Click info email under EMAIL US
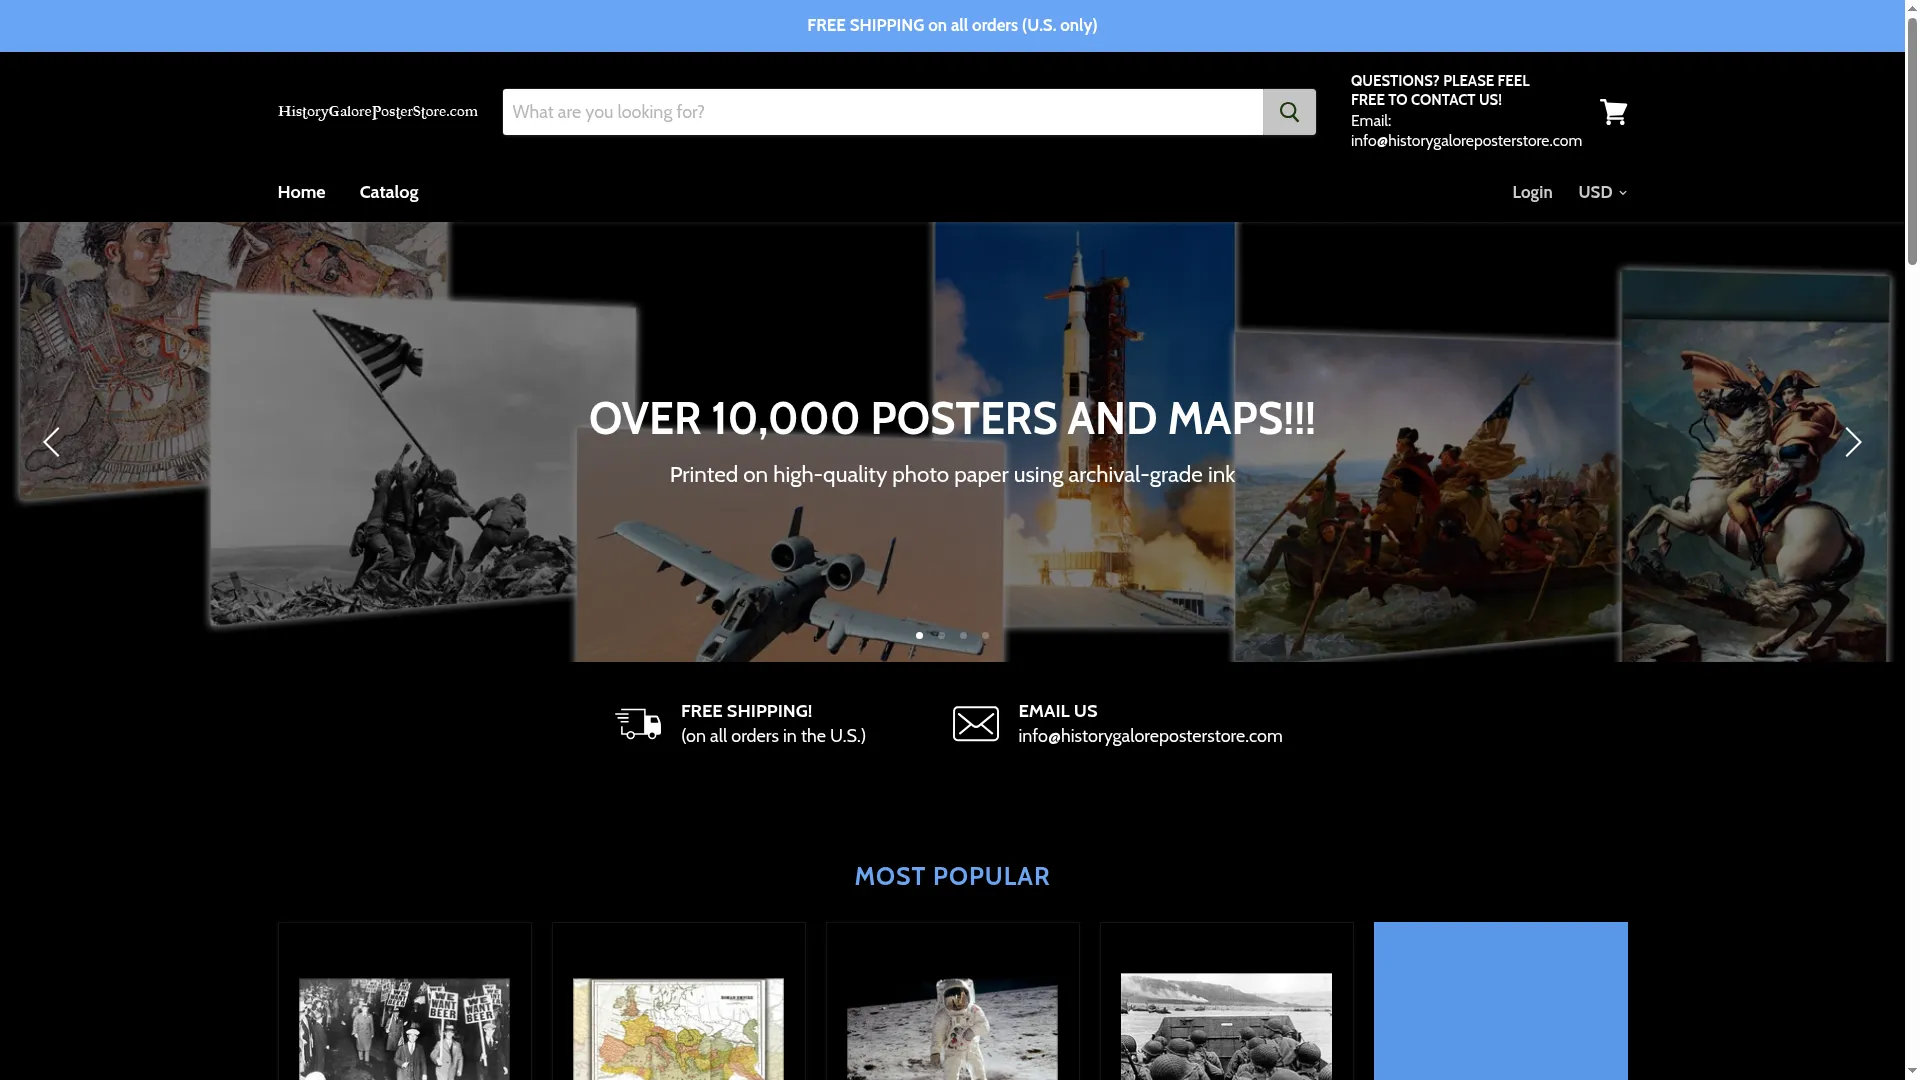1920x1080 pixels. point(1150,736)
